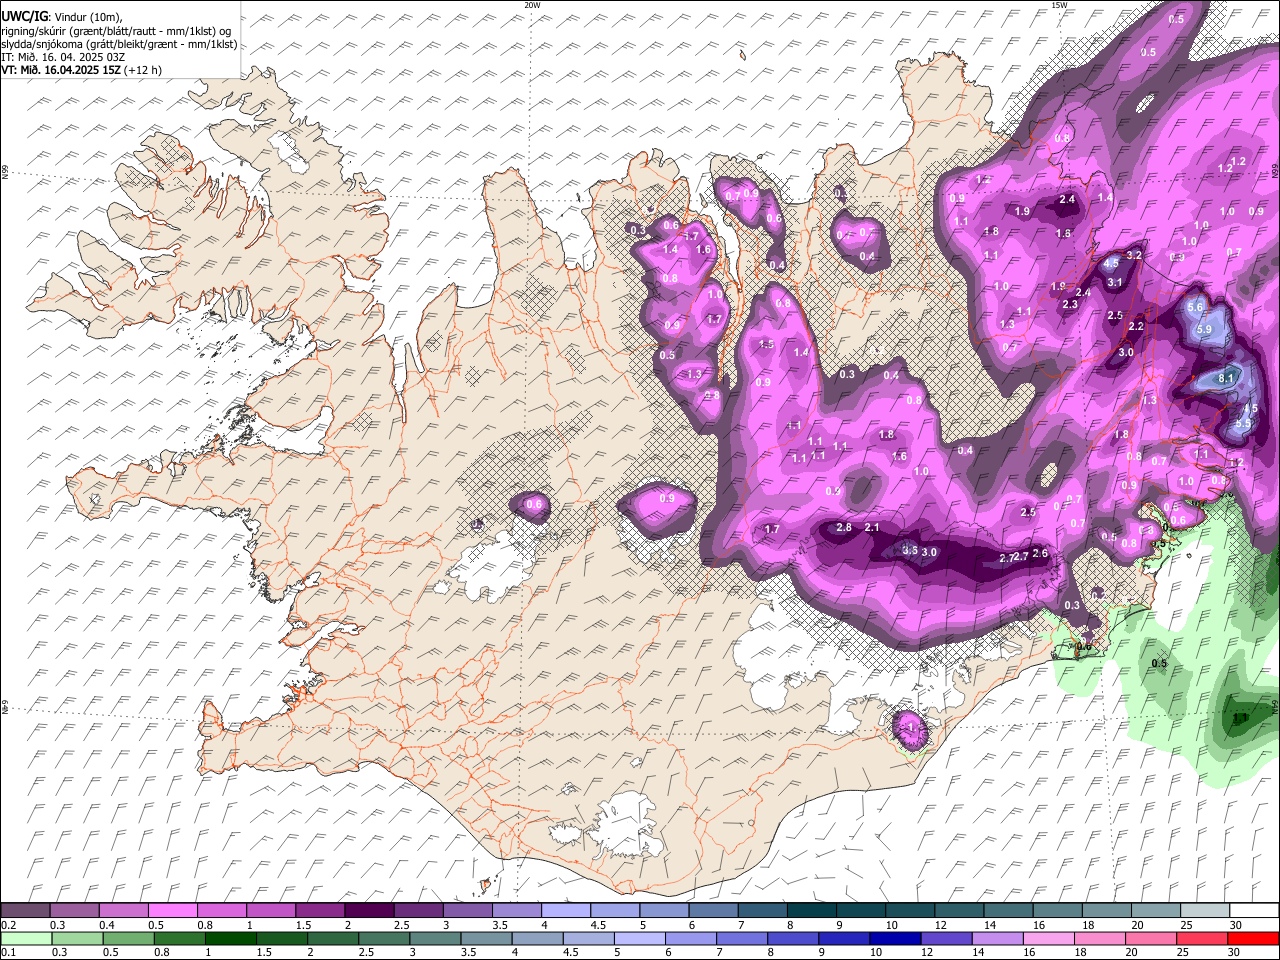Click the UWC/IG Vindur (10m) title text
The width and height of the screenshot is (1280, 960).
point(62,16)
